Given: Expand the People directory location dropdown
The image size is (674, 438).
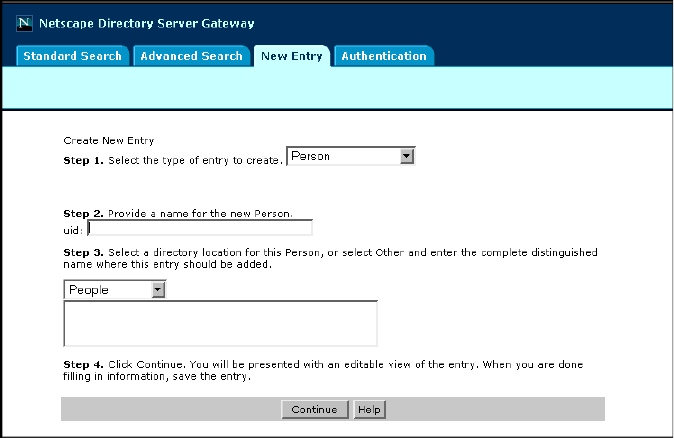Looking at the screenshot, I should click(114, 290).
